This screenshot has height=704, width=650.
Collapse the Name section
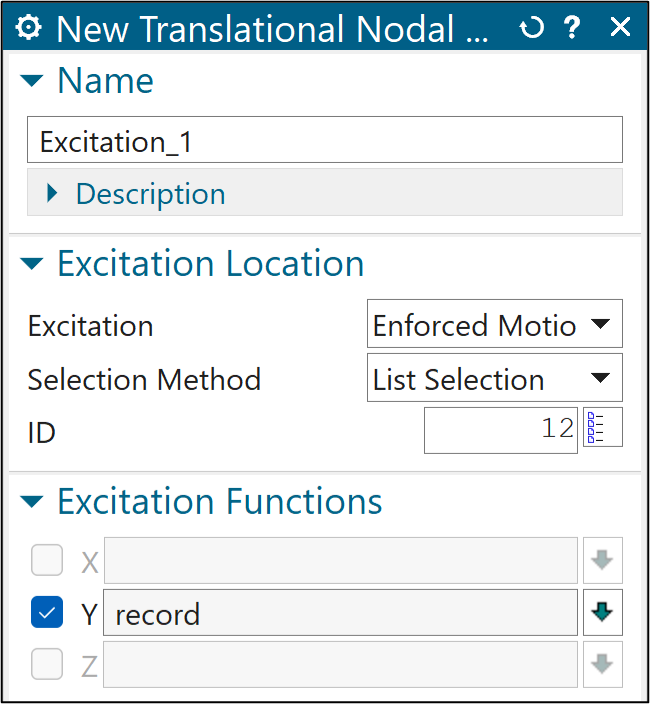pos(33,80)
